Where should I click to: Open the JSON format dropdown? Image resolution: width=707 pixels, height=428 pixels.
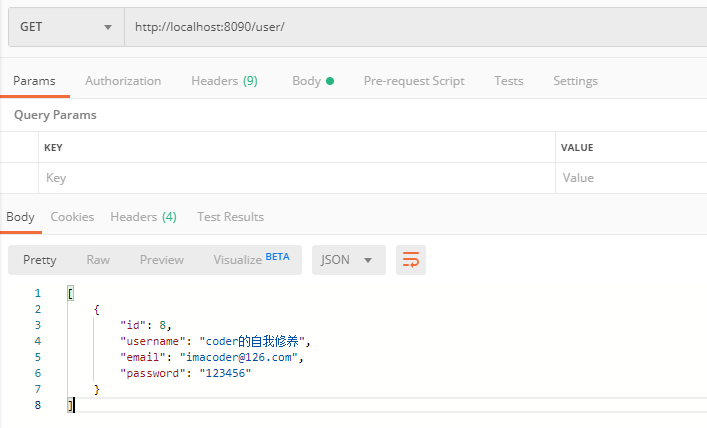(349, 260)
